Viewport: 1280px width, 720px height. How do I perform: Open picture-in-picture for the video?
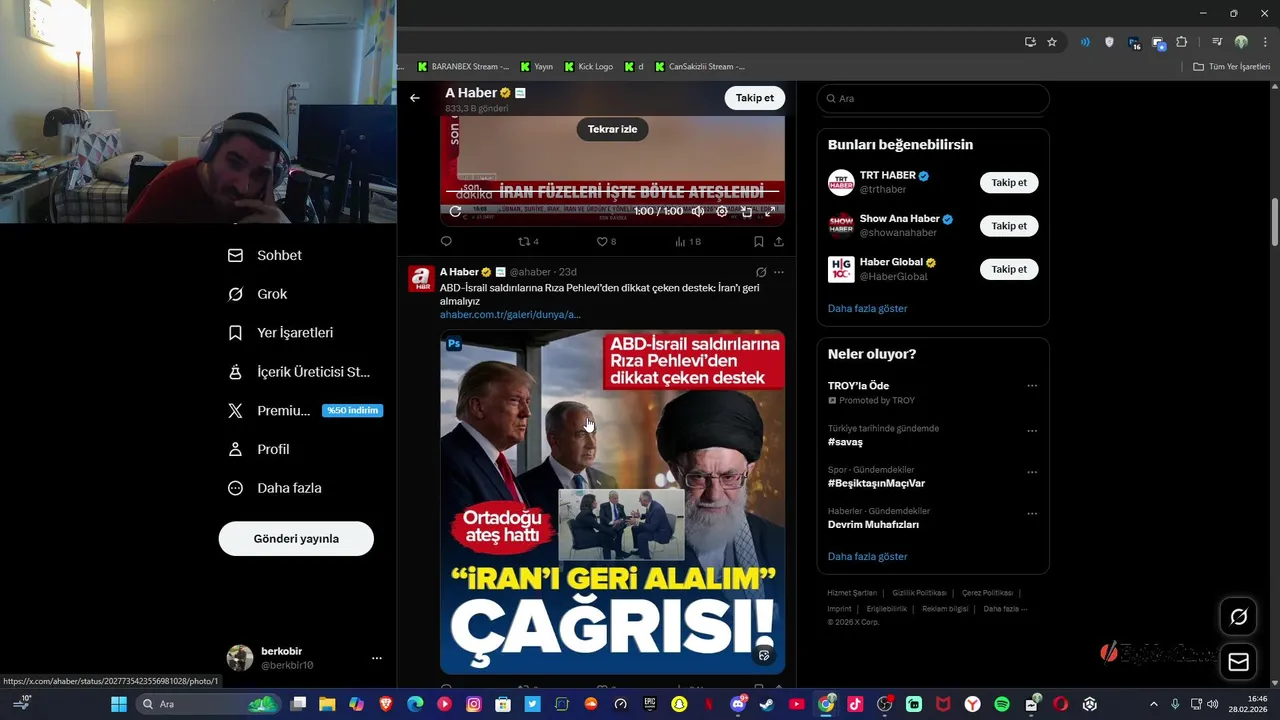click(746, 211)
